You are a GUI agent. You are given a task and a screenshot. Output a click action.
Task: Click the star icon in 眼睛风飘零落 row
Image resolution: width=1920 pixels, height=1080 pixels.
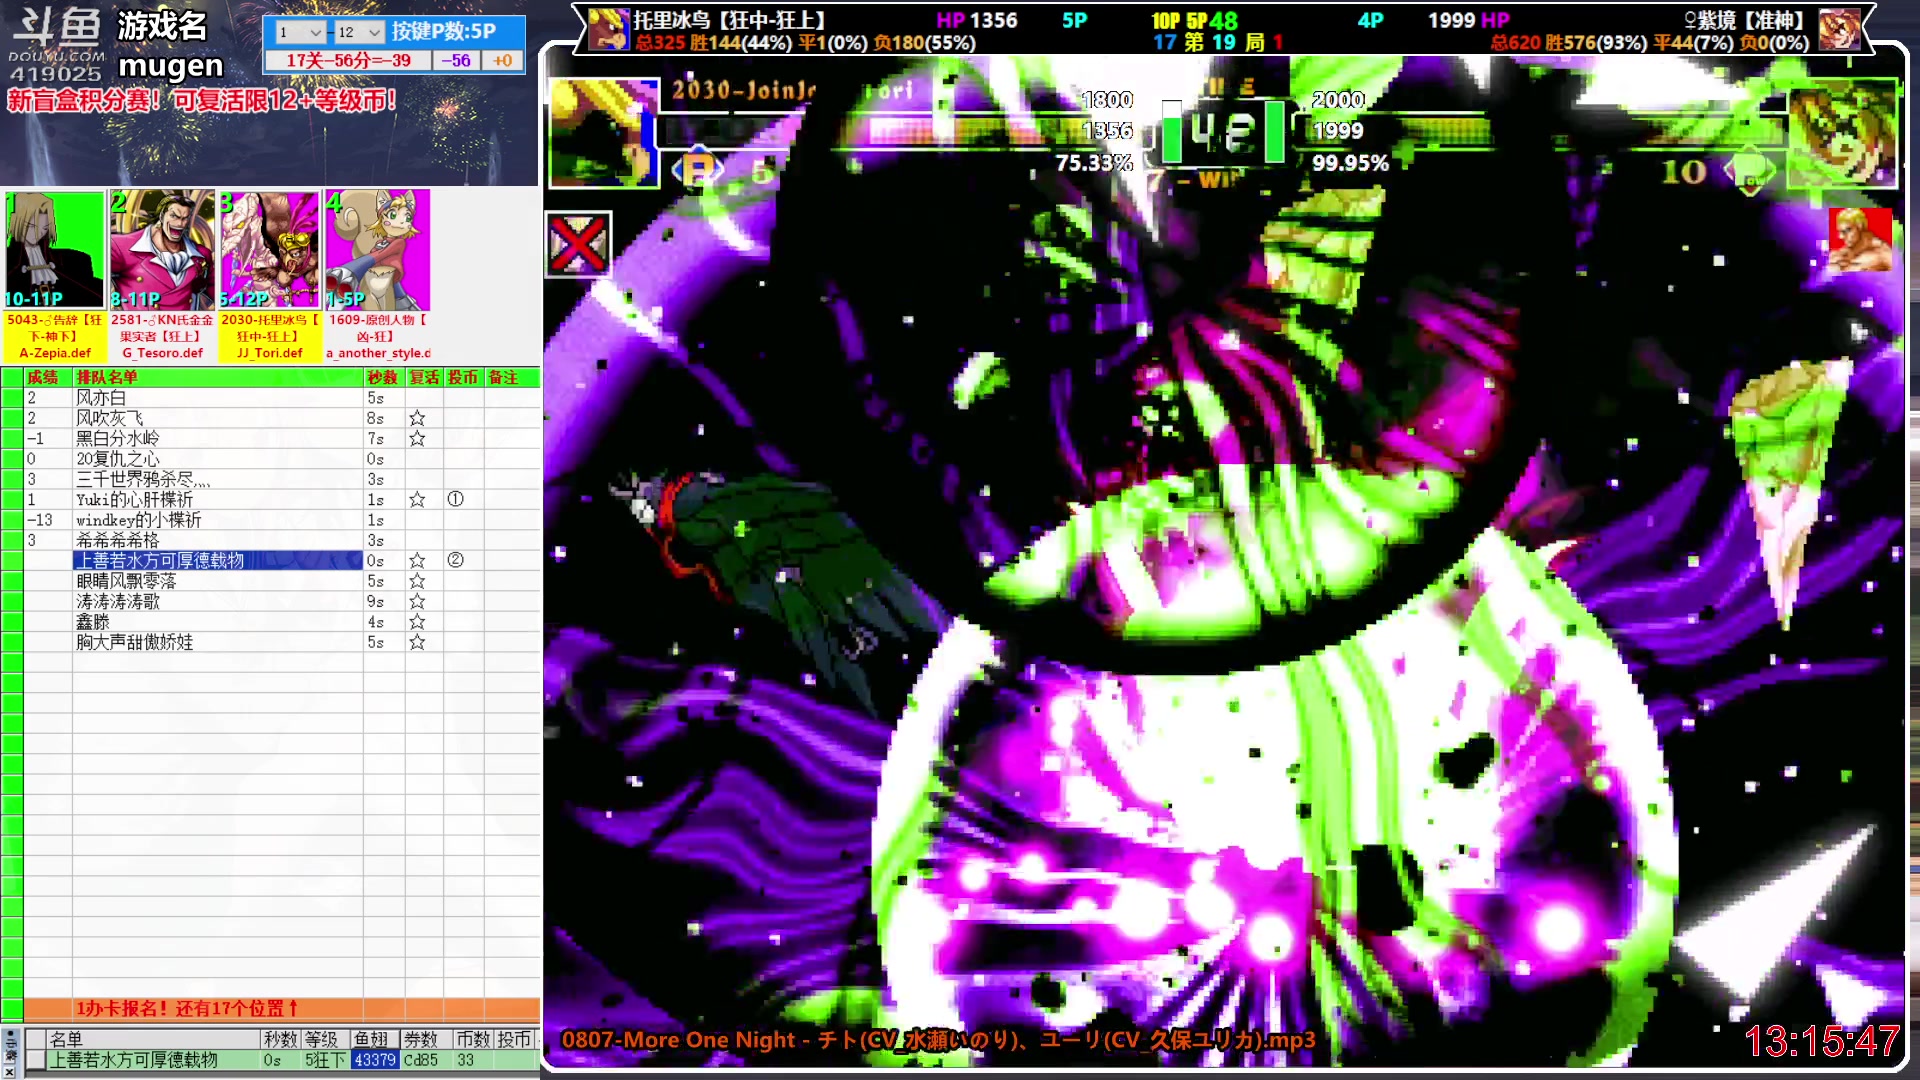point(417,581)
